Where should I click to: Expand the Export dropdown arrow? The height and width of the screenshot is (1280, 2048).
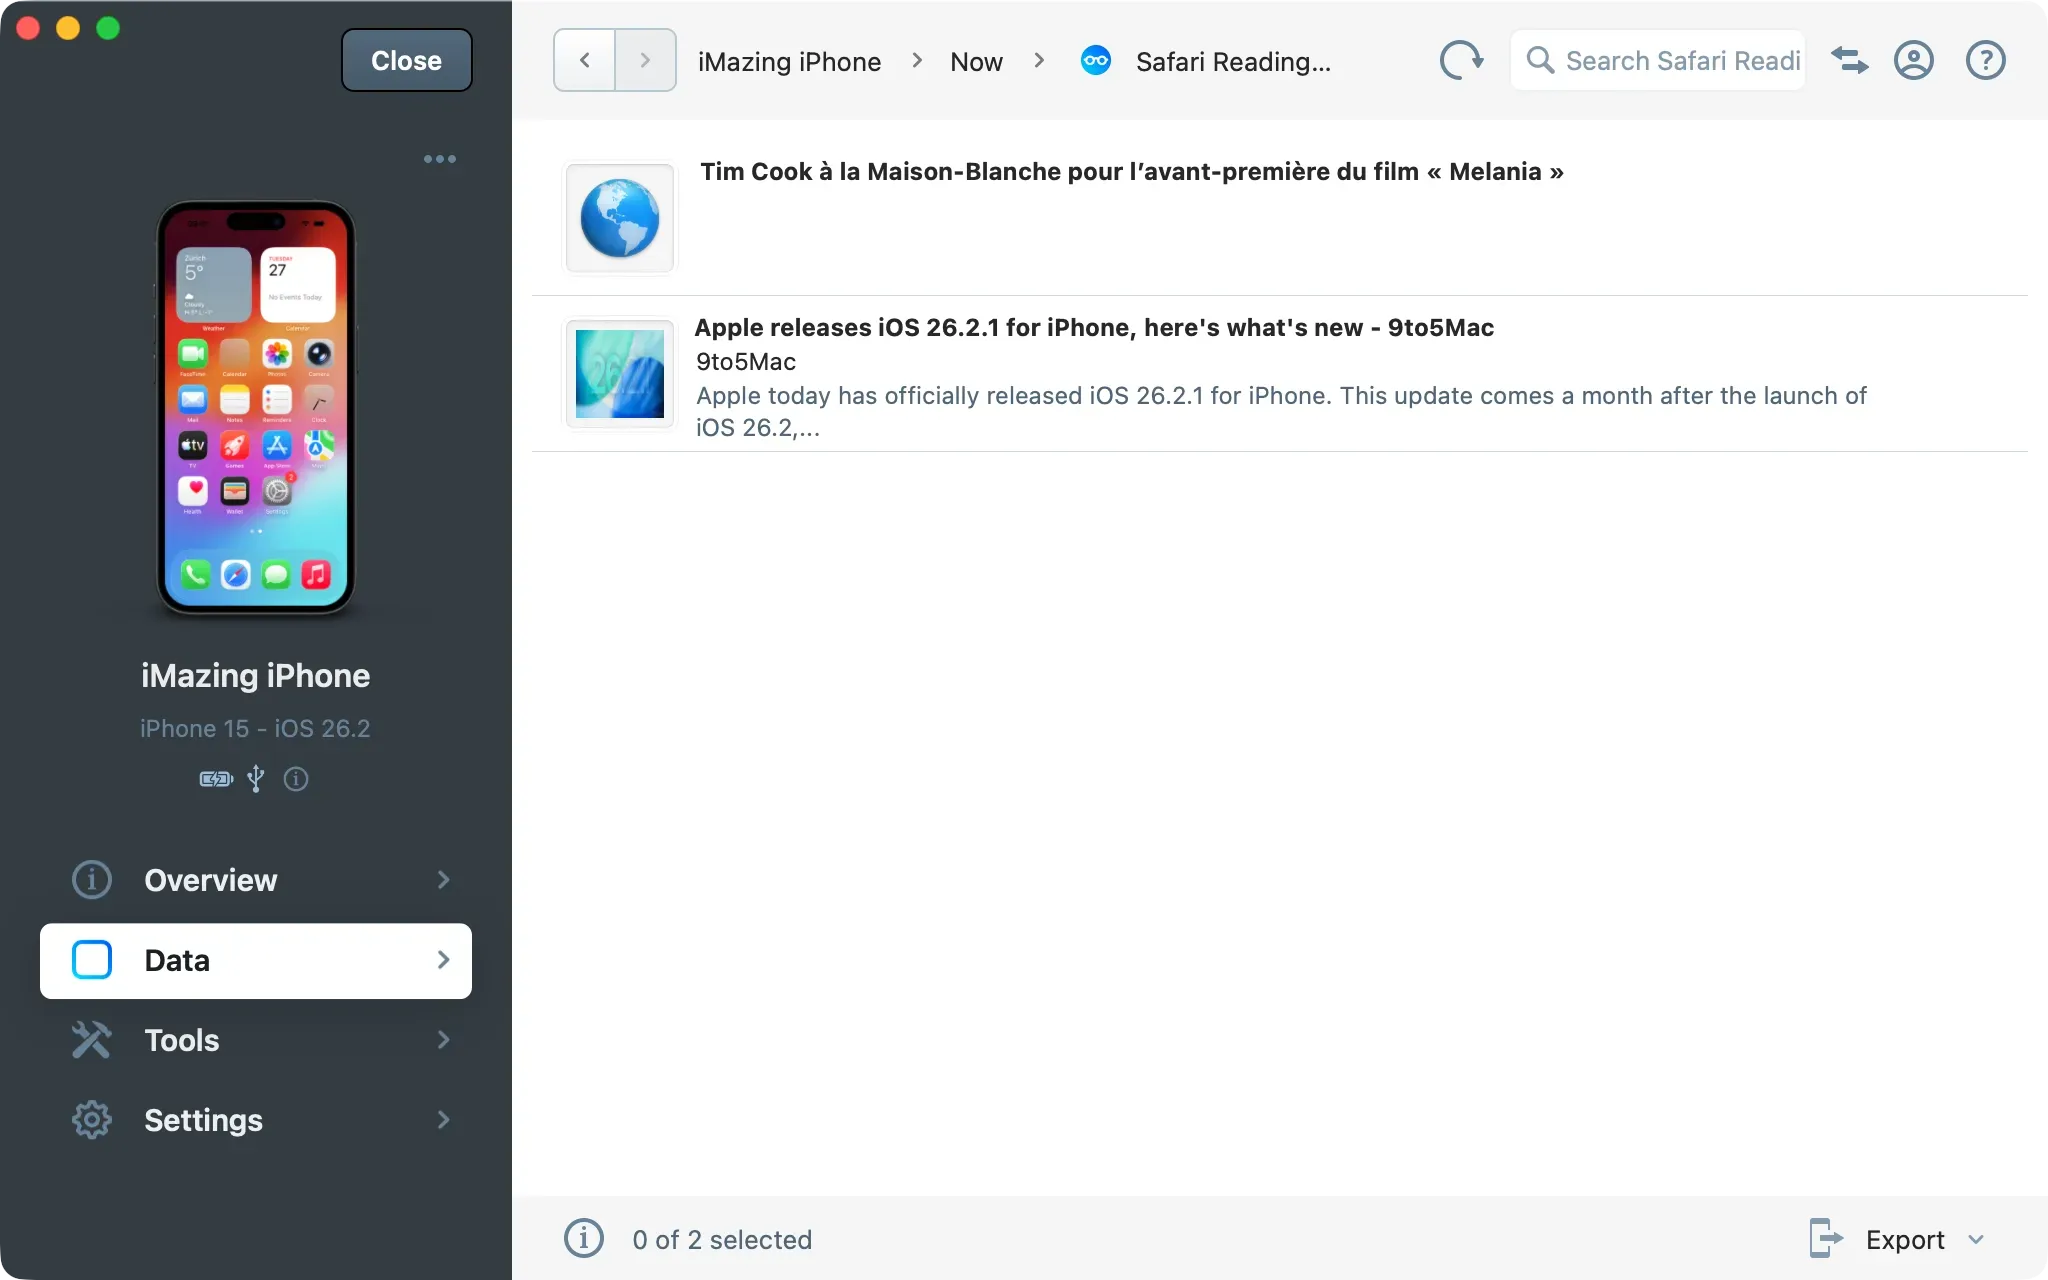click(x=1976, y=1240)
